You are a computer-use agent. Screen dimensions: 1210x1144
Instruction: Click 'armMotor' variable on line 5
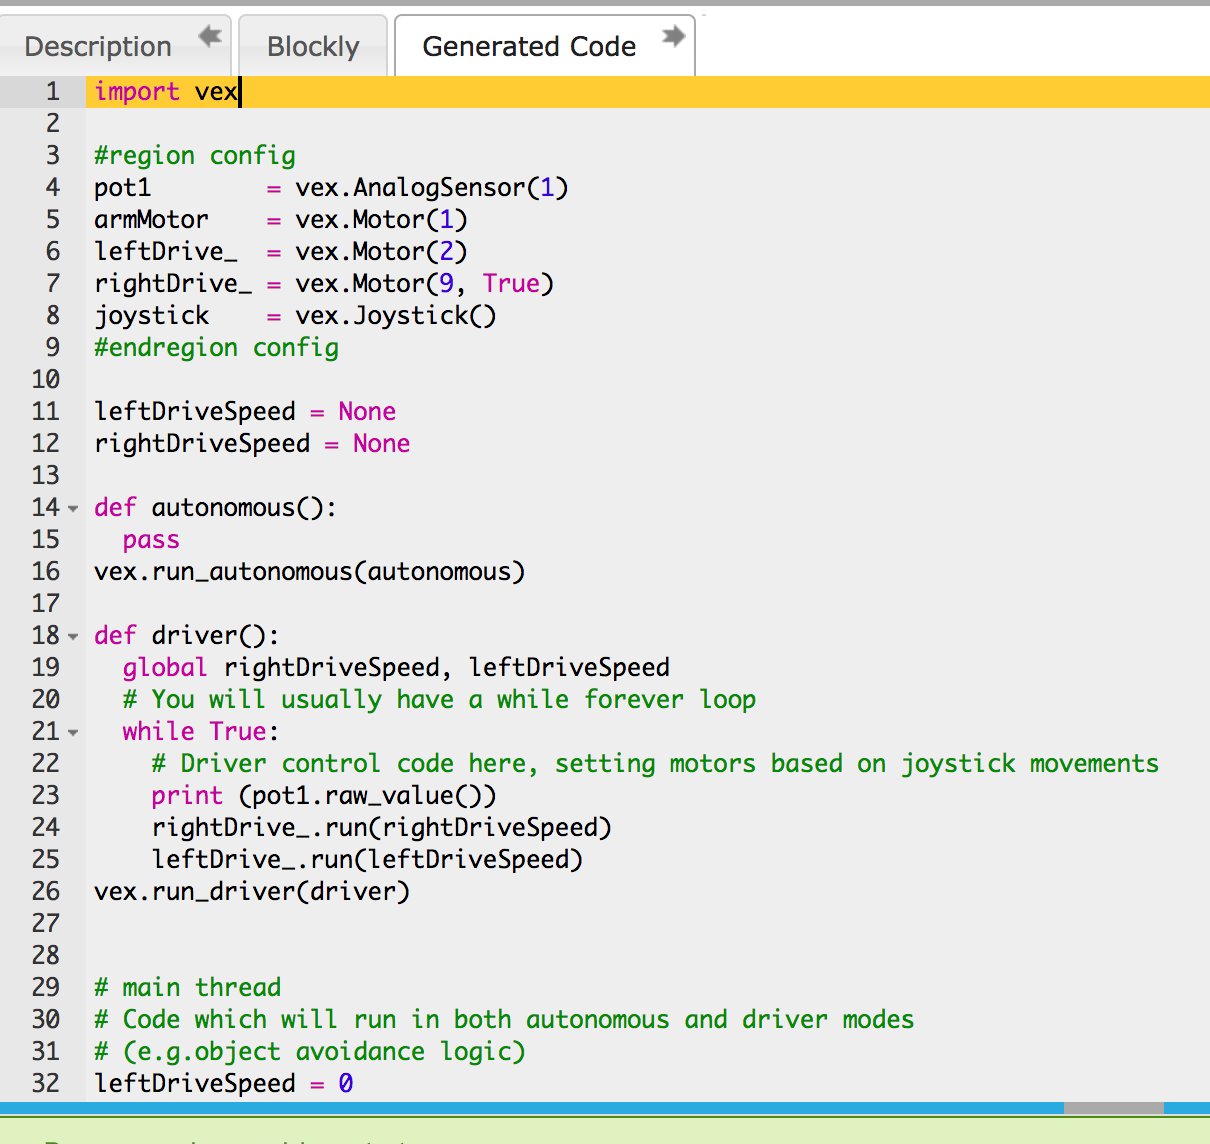(152, 220)
